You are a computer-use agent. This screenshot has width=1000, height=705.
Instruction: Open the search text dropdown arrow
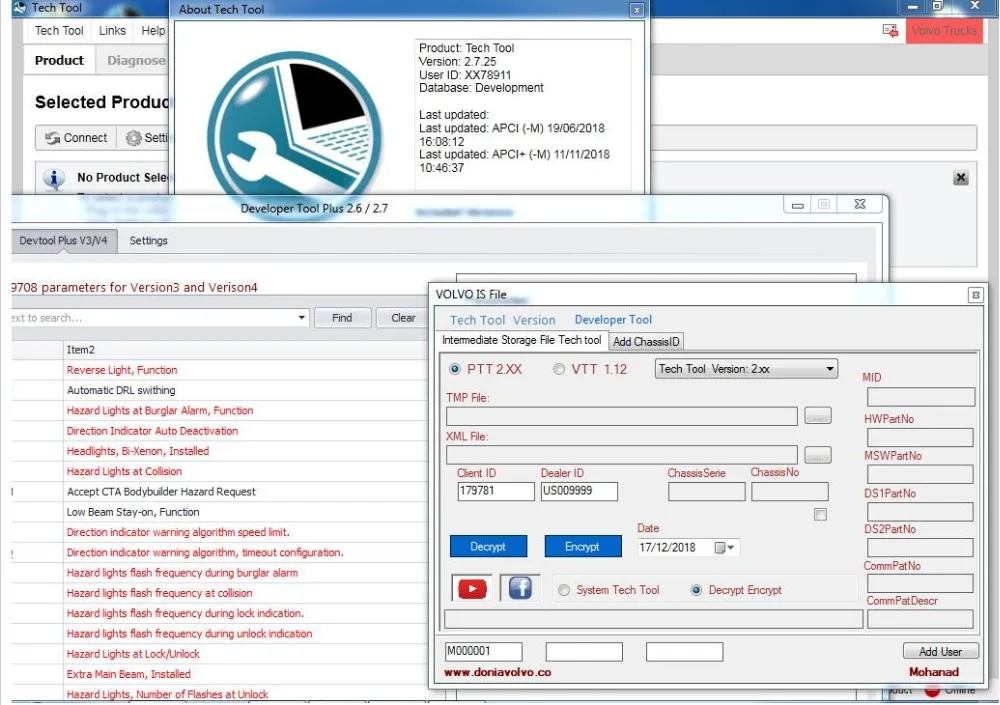point(300,317)
